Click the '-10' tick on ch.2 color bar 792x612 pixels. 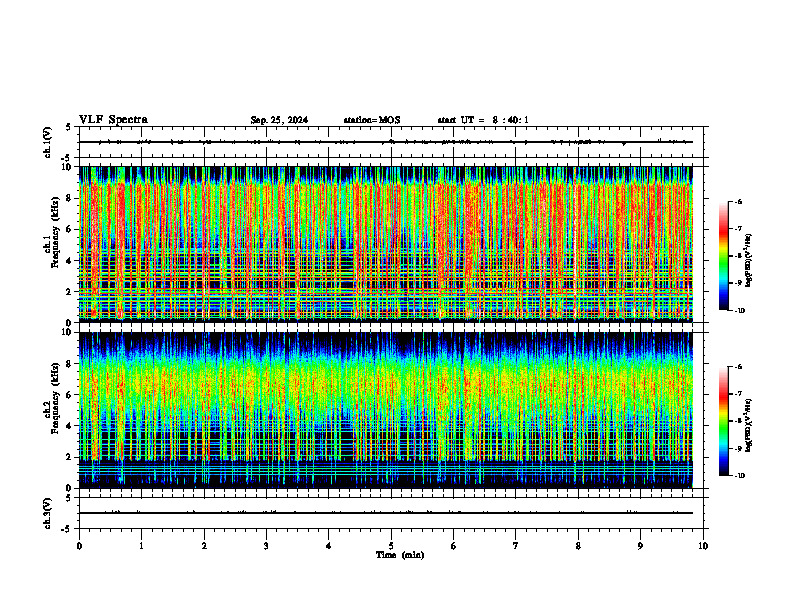coord(740,476)
